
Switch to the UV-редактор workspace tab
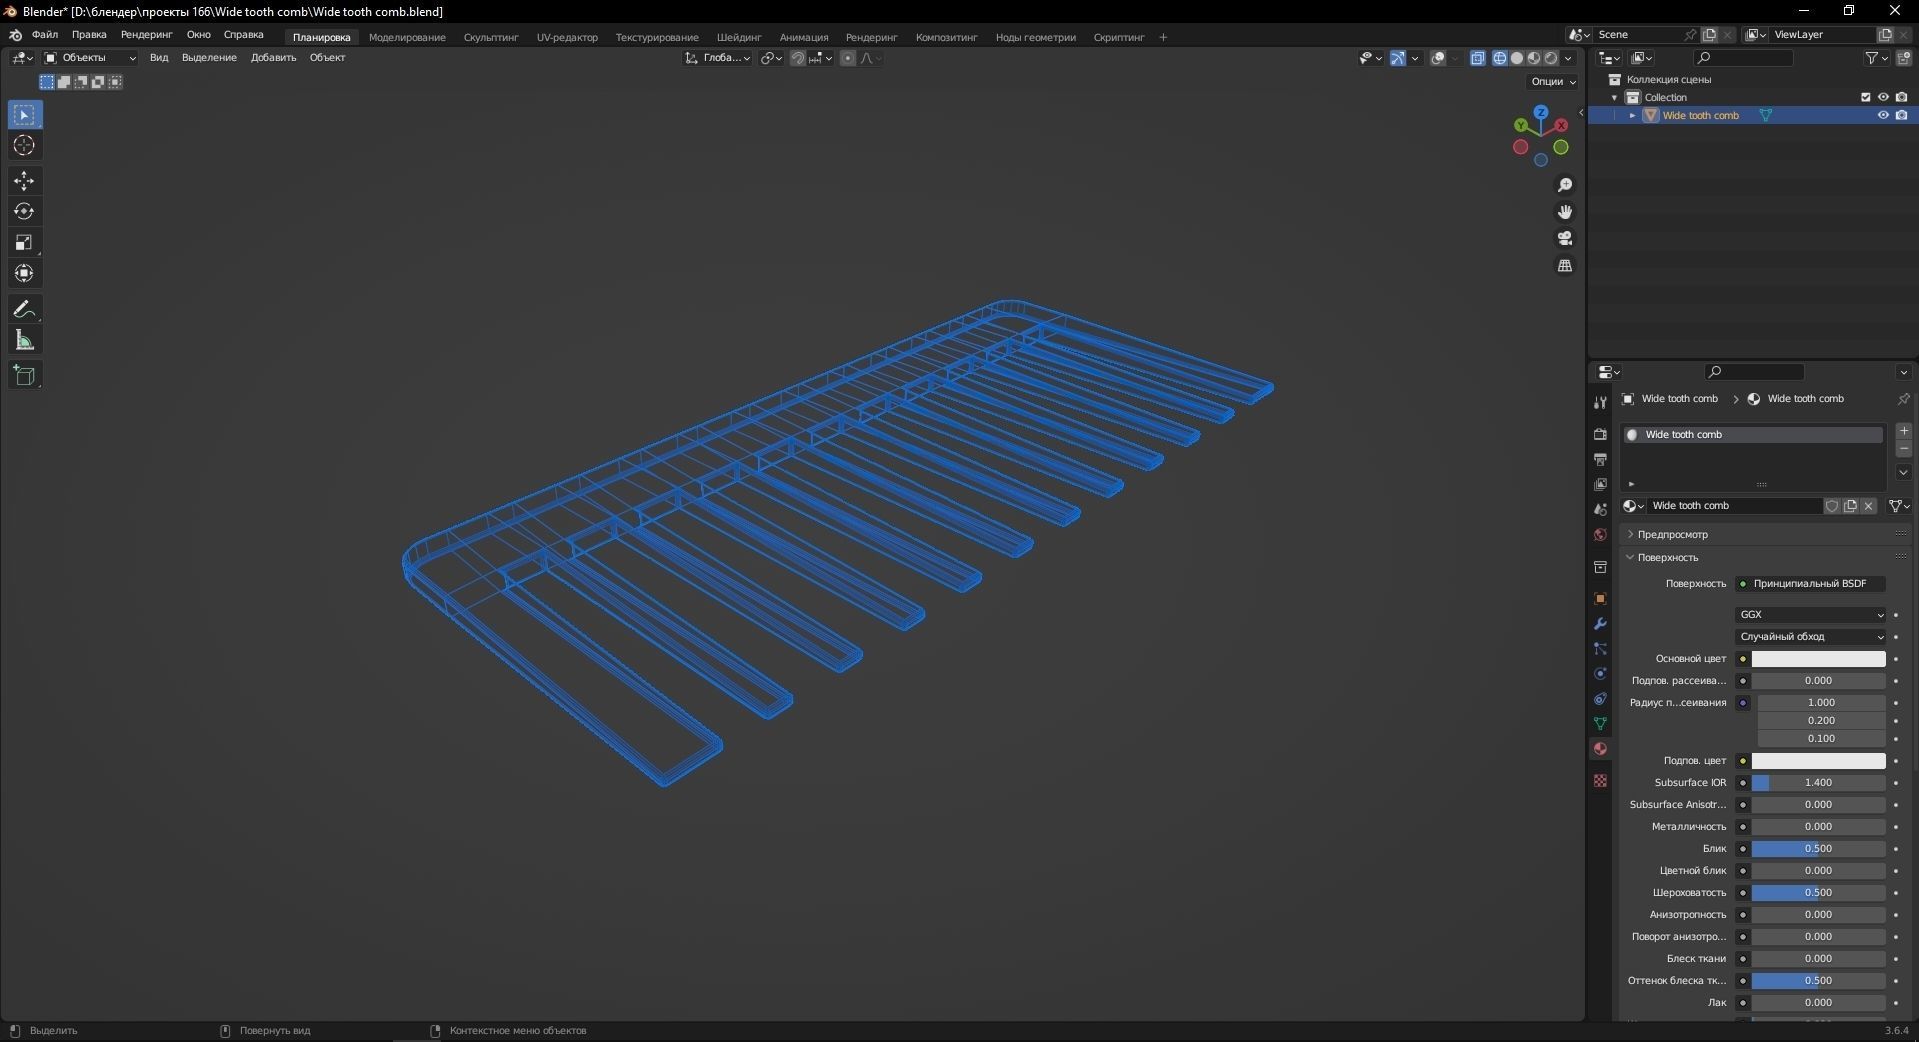click(x=567, y=37)
